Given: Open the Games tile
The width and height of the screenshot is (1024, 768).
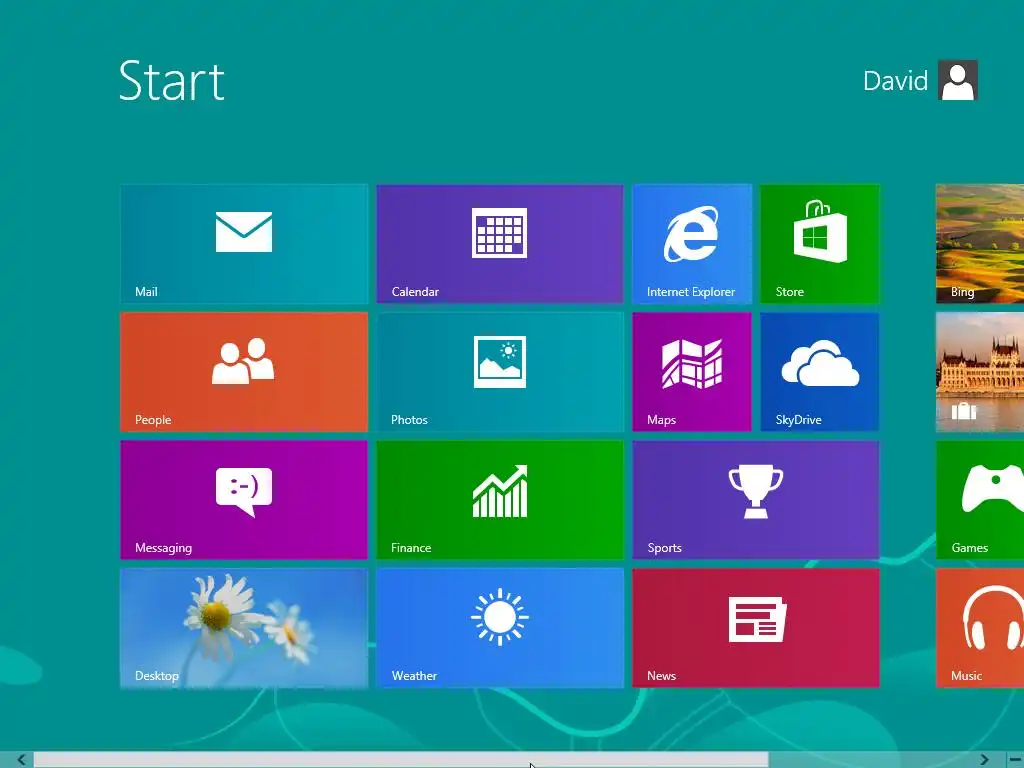Looking at the screenshot, I should [980, 500].
